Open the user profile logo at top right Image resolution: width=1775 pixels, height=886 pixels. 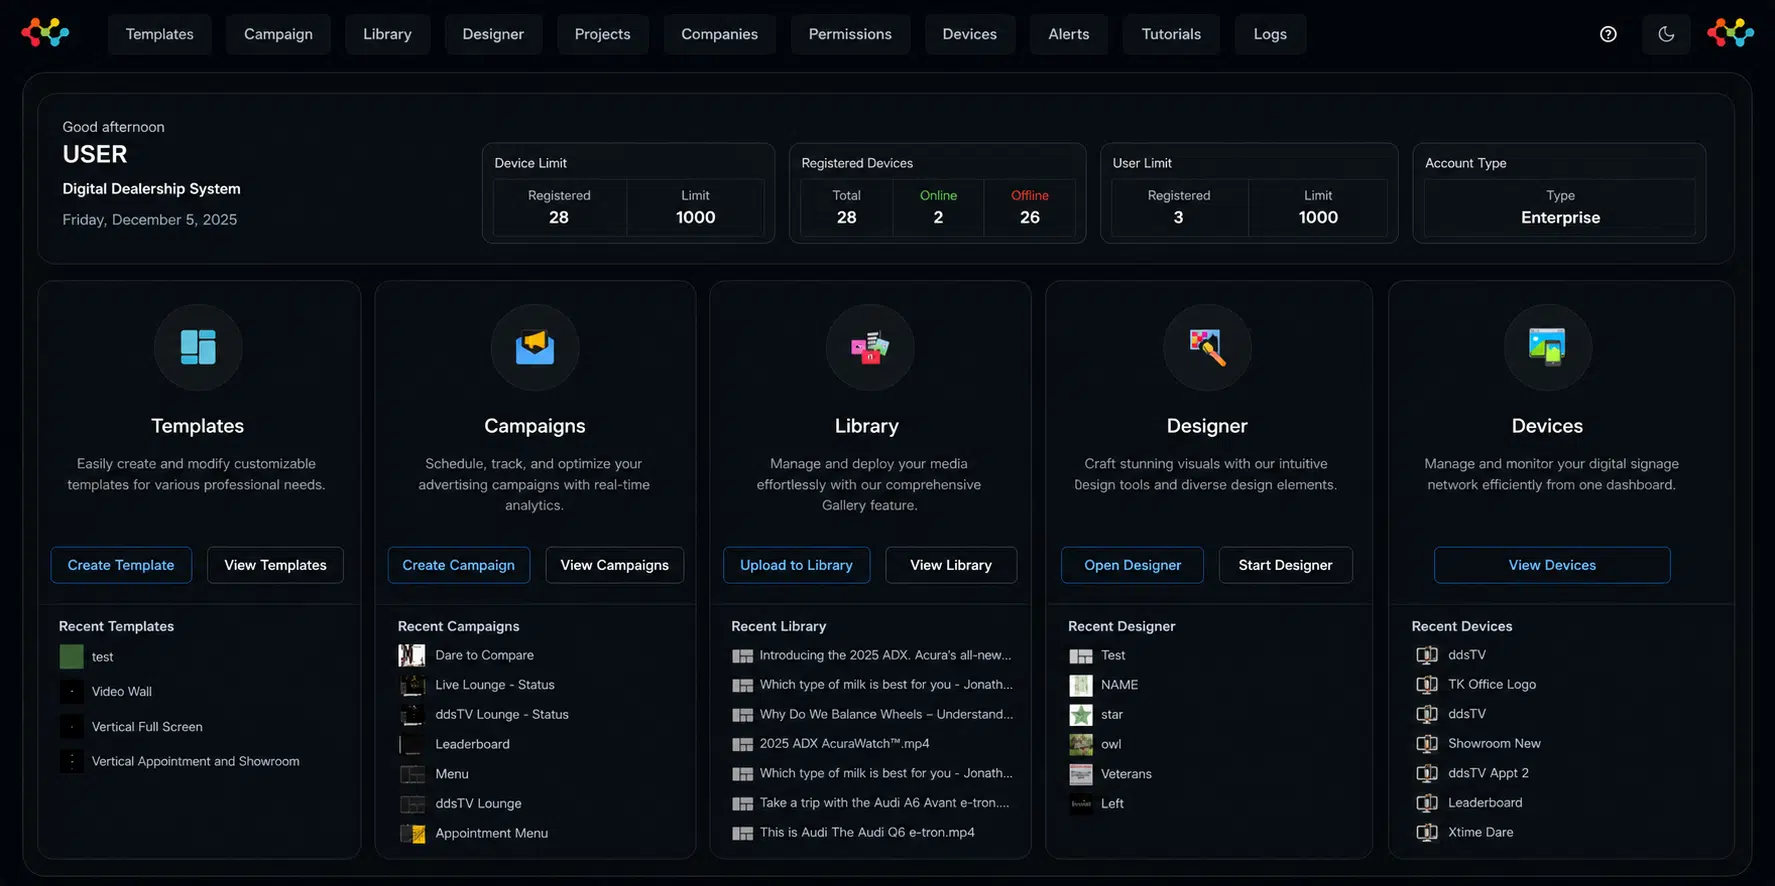tap(1730, 33)
